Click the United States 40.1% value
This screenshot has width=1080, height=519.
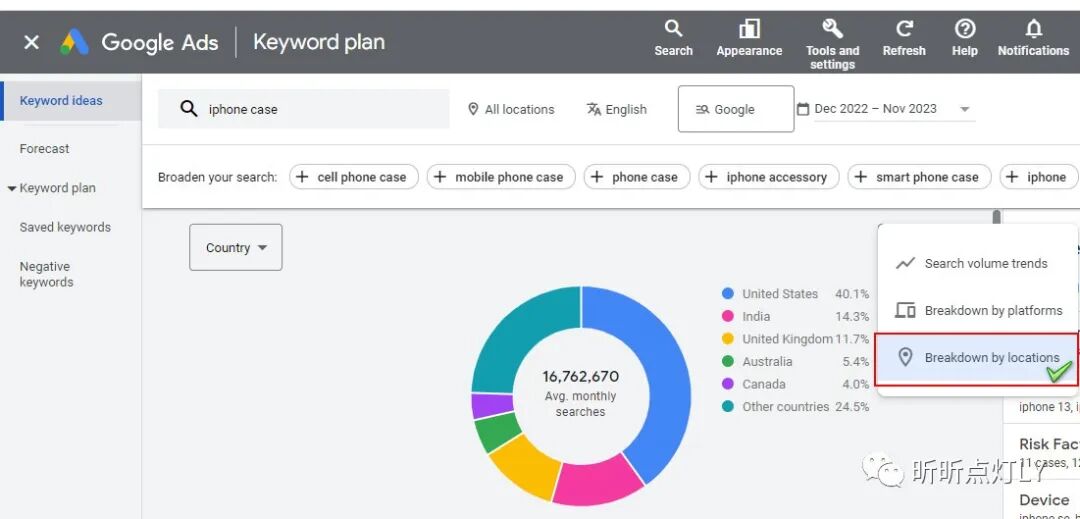852,294
